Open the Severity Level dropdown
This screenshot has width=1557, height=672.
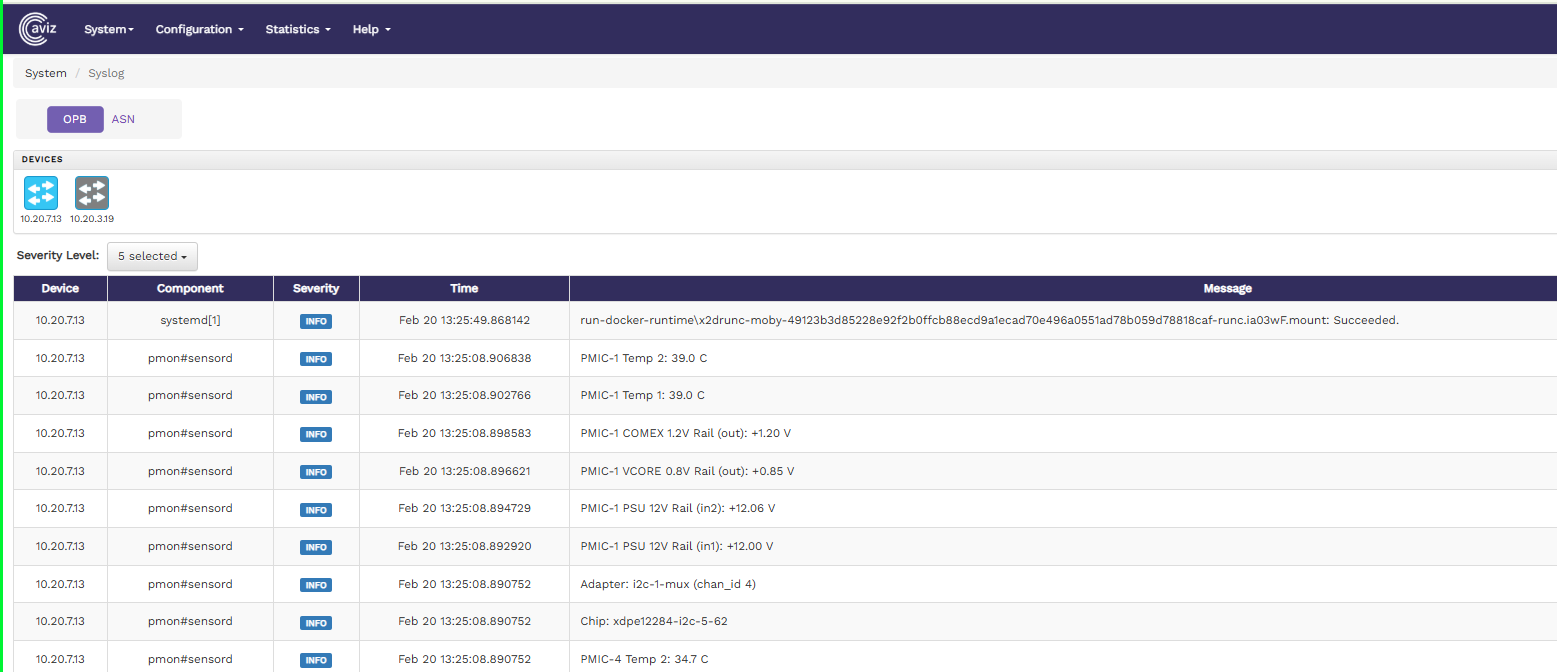click(x=152, y=256)
